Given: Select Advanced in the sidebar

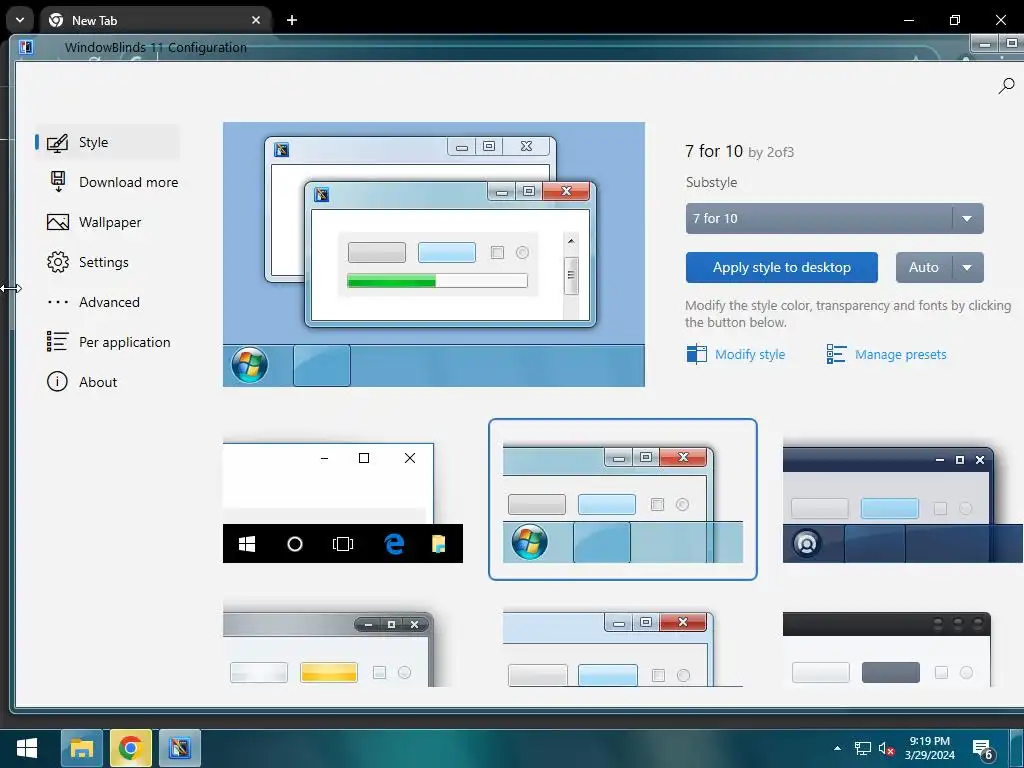Looking at the screenshot, I should (x=93, y=302).
